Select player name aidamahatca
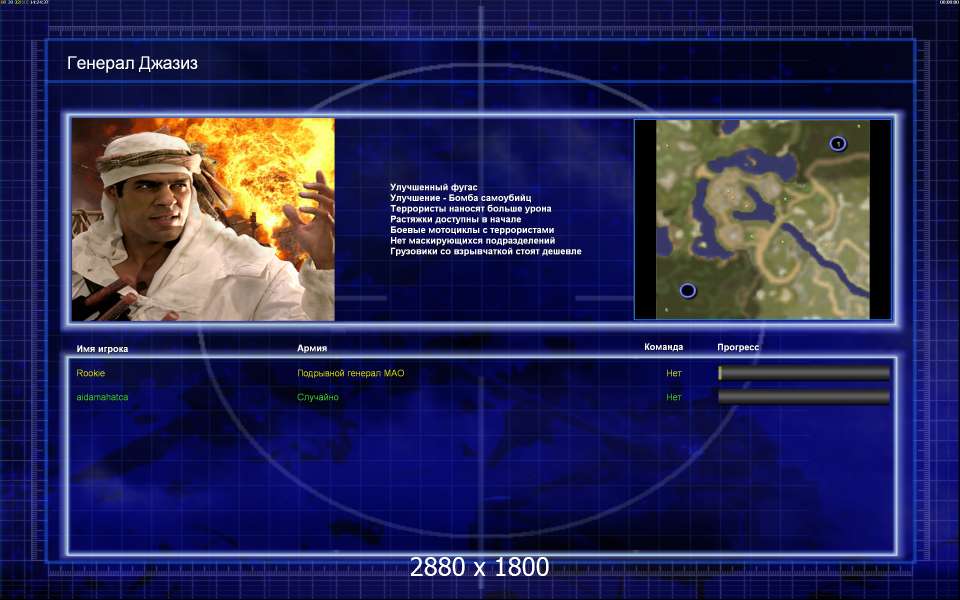 102,397
